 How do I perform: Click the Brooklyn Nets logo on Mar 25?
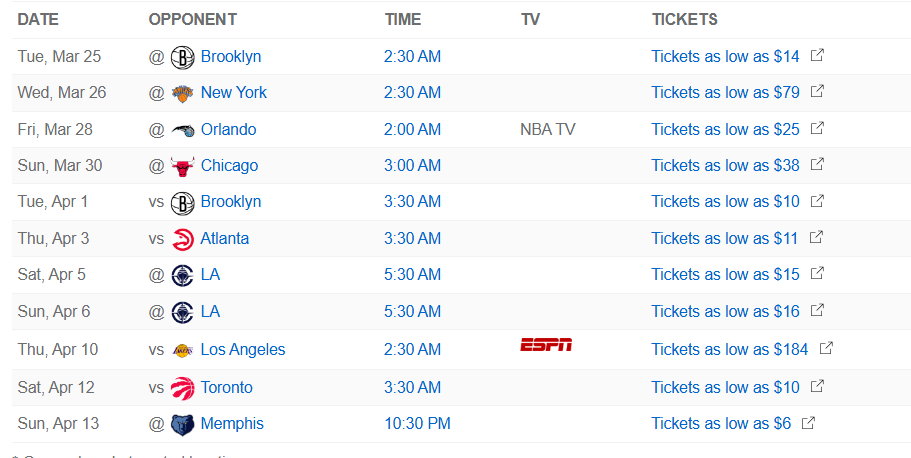point(182,57)
